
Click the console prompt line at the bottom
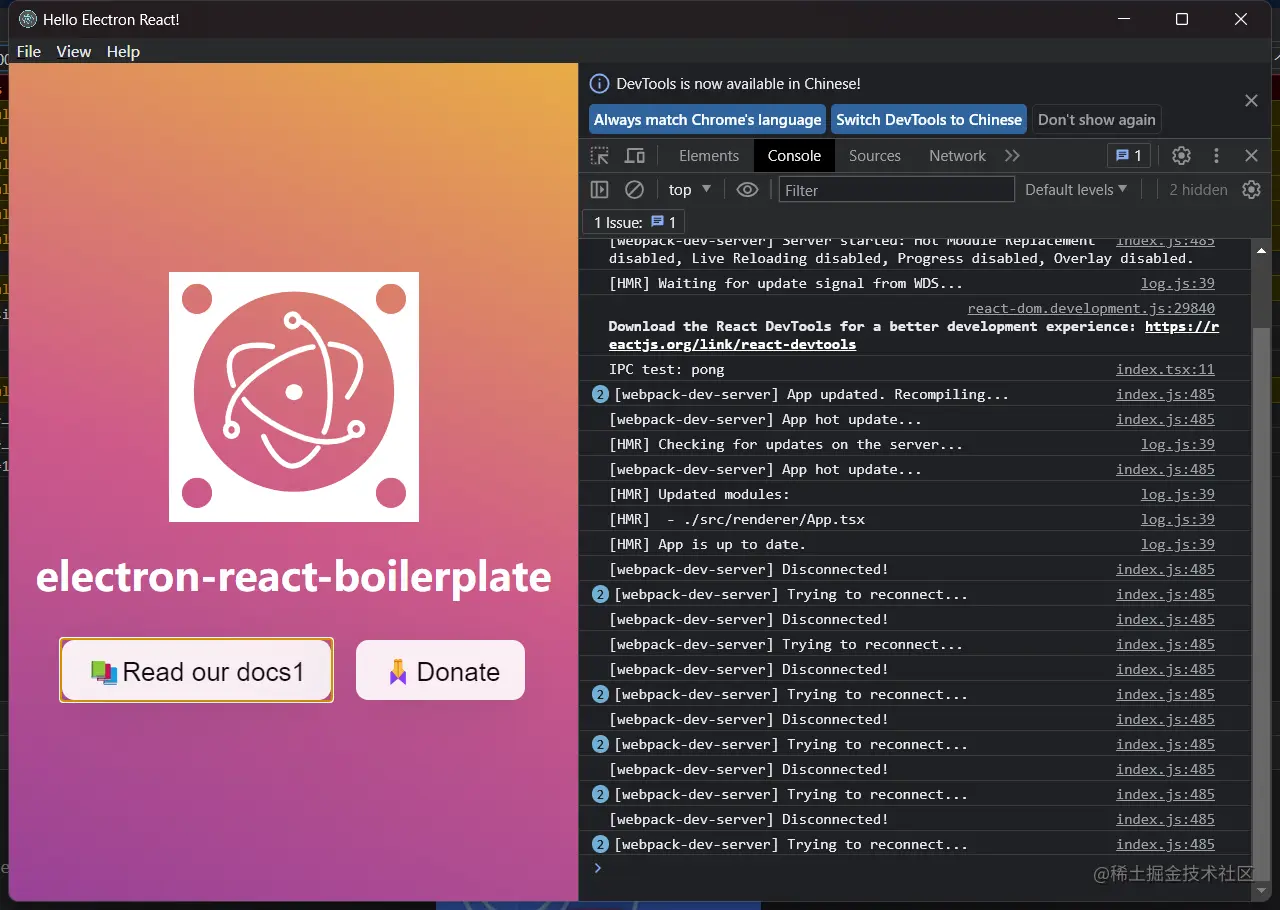coord(915,868)
